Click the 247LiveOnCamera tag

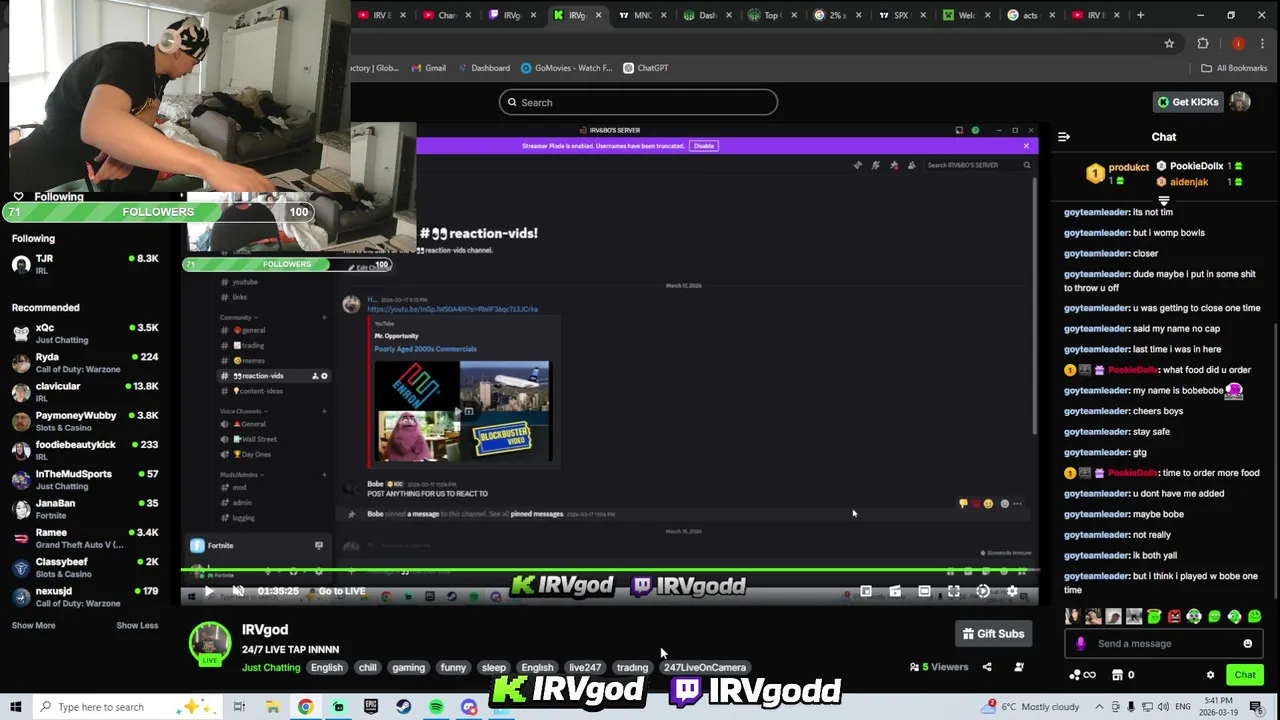coord(705,668)
